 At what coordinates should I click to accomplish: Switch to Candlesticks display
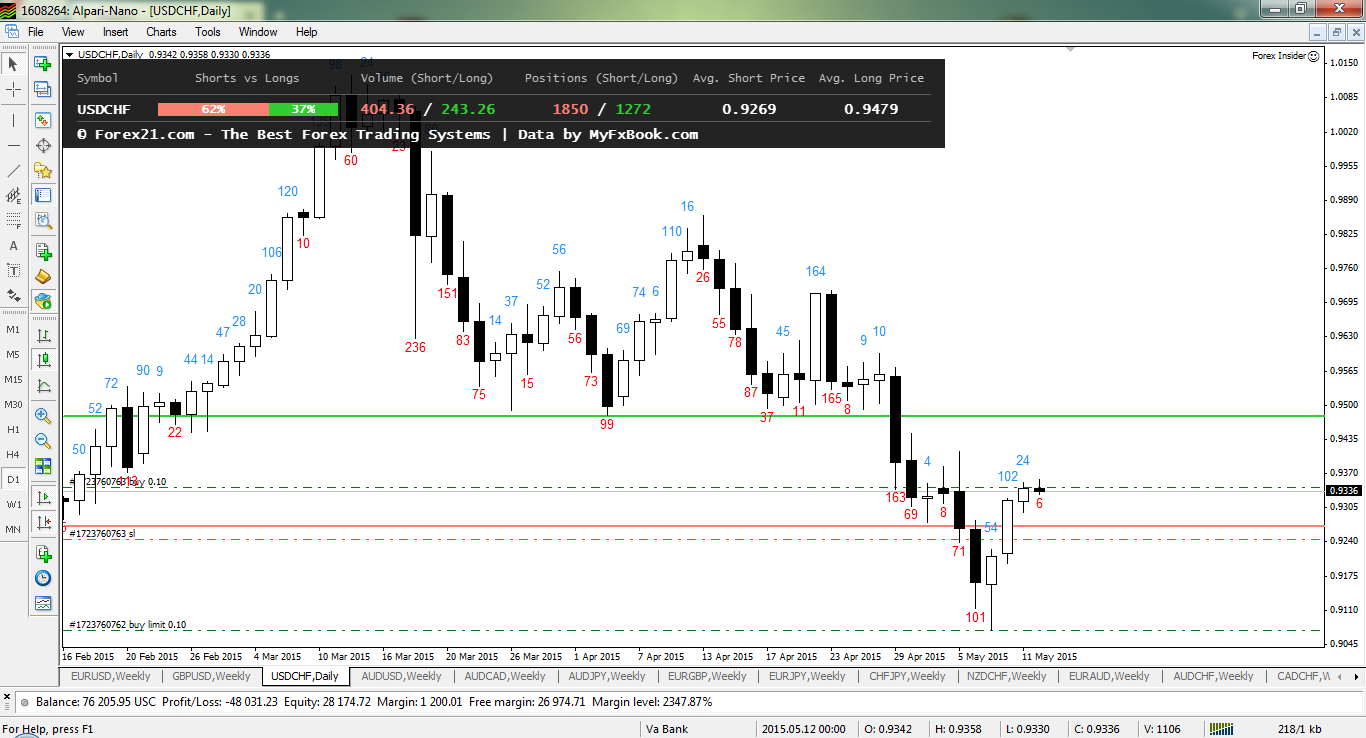(x=43, y=360)
